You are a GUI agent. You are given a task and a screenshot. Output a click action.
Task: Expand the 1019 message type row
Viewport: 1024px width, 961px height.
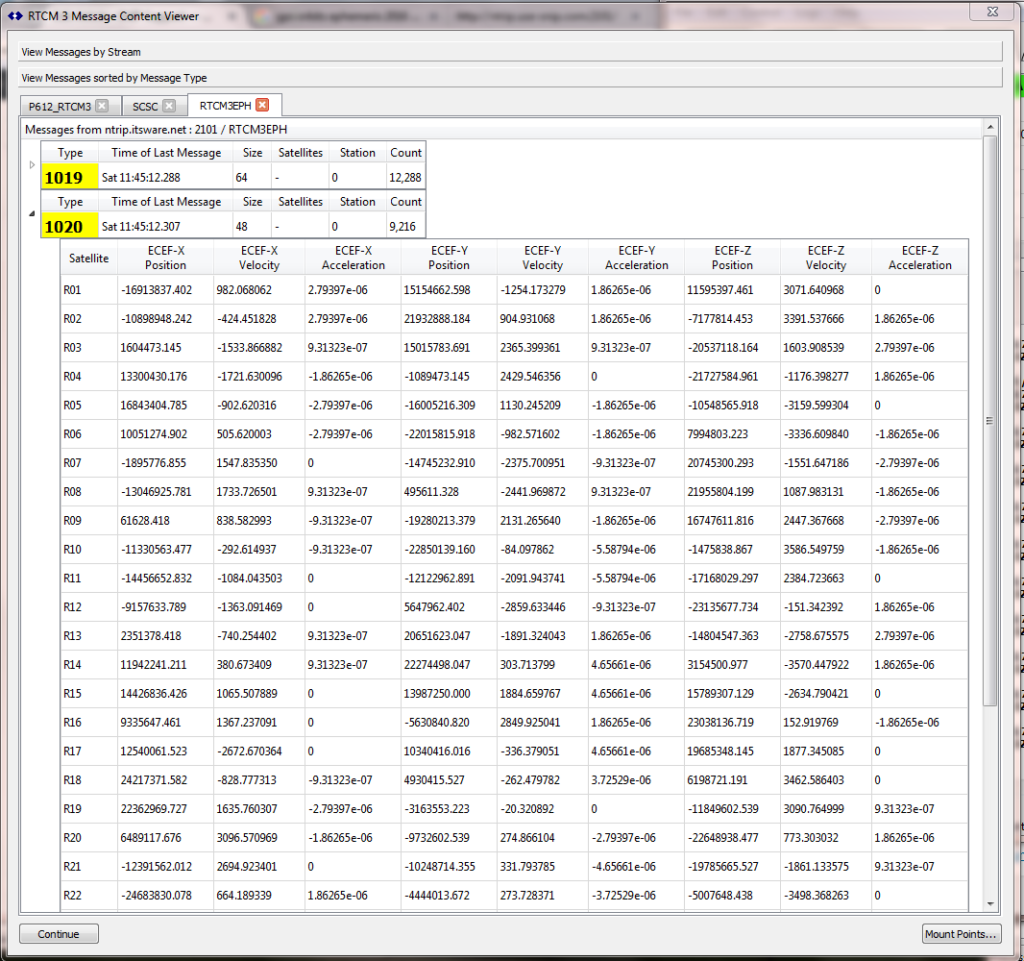pyautogui.click(x=31, y=165)
